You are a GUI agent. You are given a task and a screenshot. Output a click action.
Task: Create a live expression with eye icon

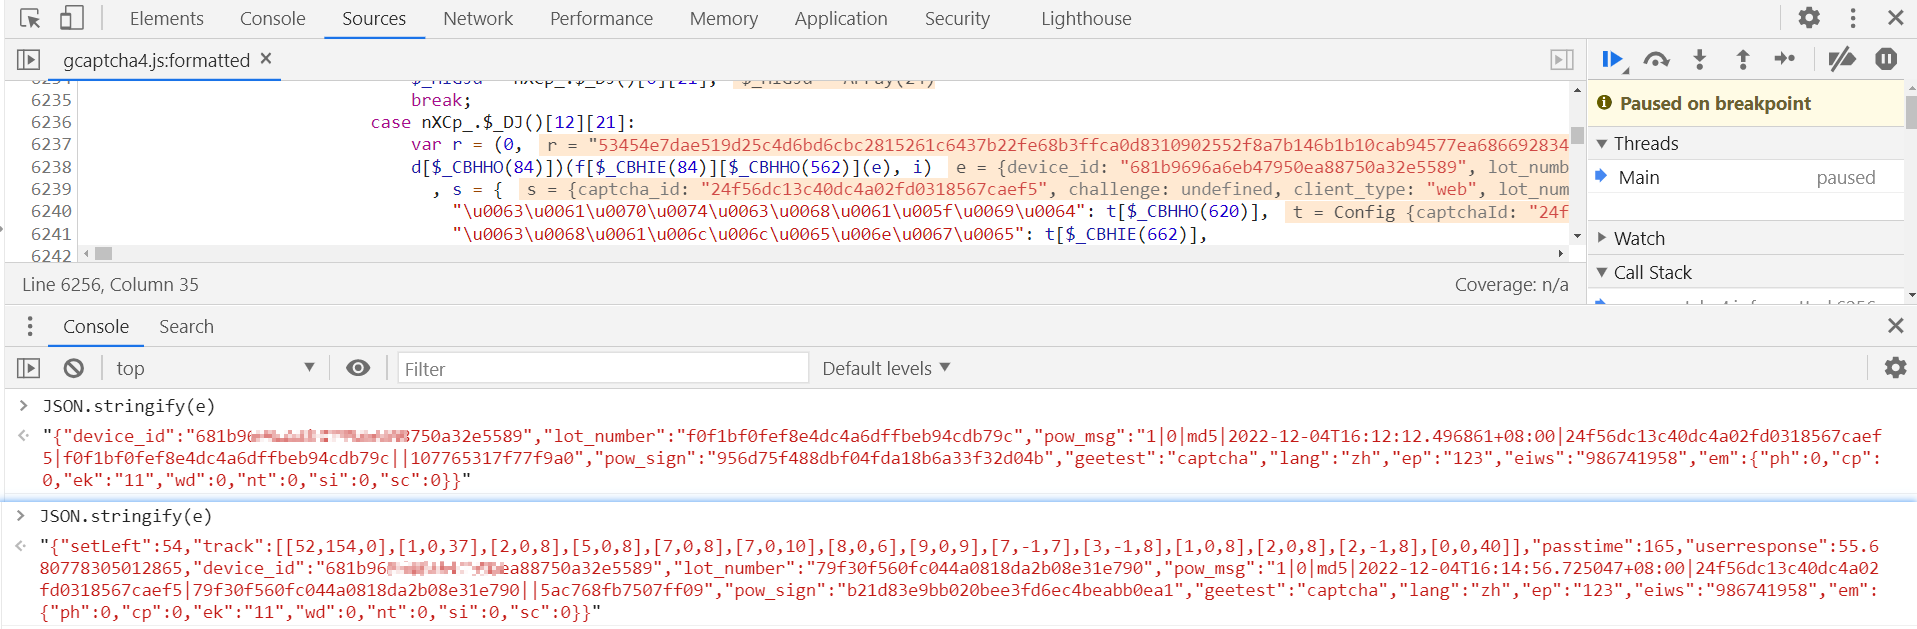coord(358,368)
